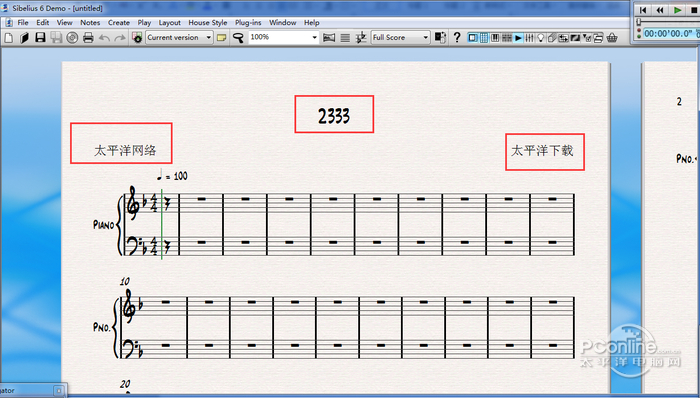Create a new score with New icon
700x398 pixels.
8,38
